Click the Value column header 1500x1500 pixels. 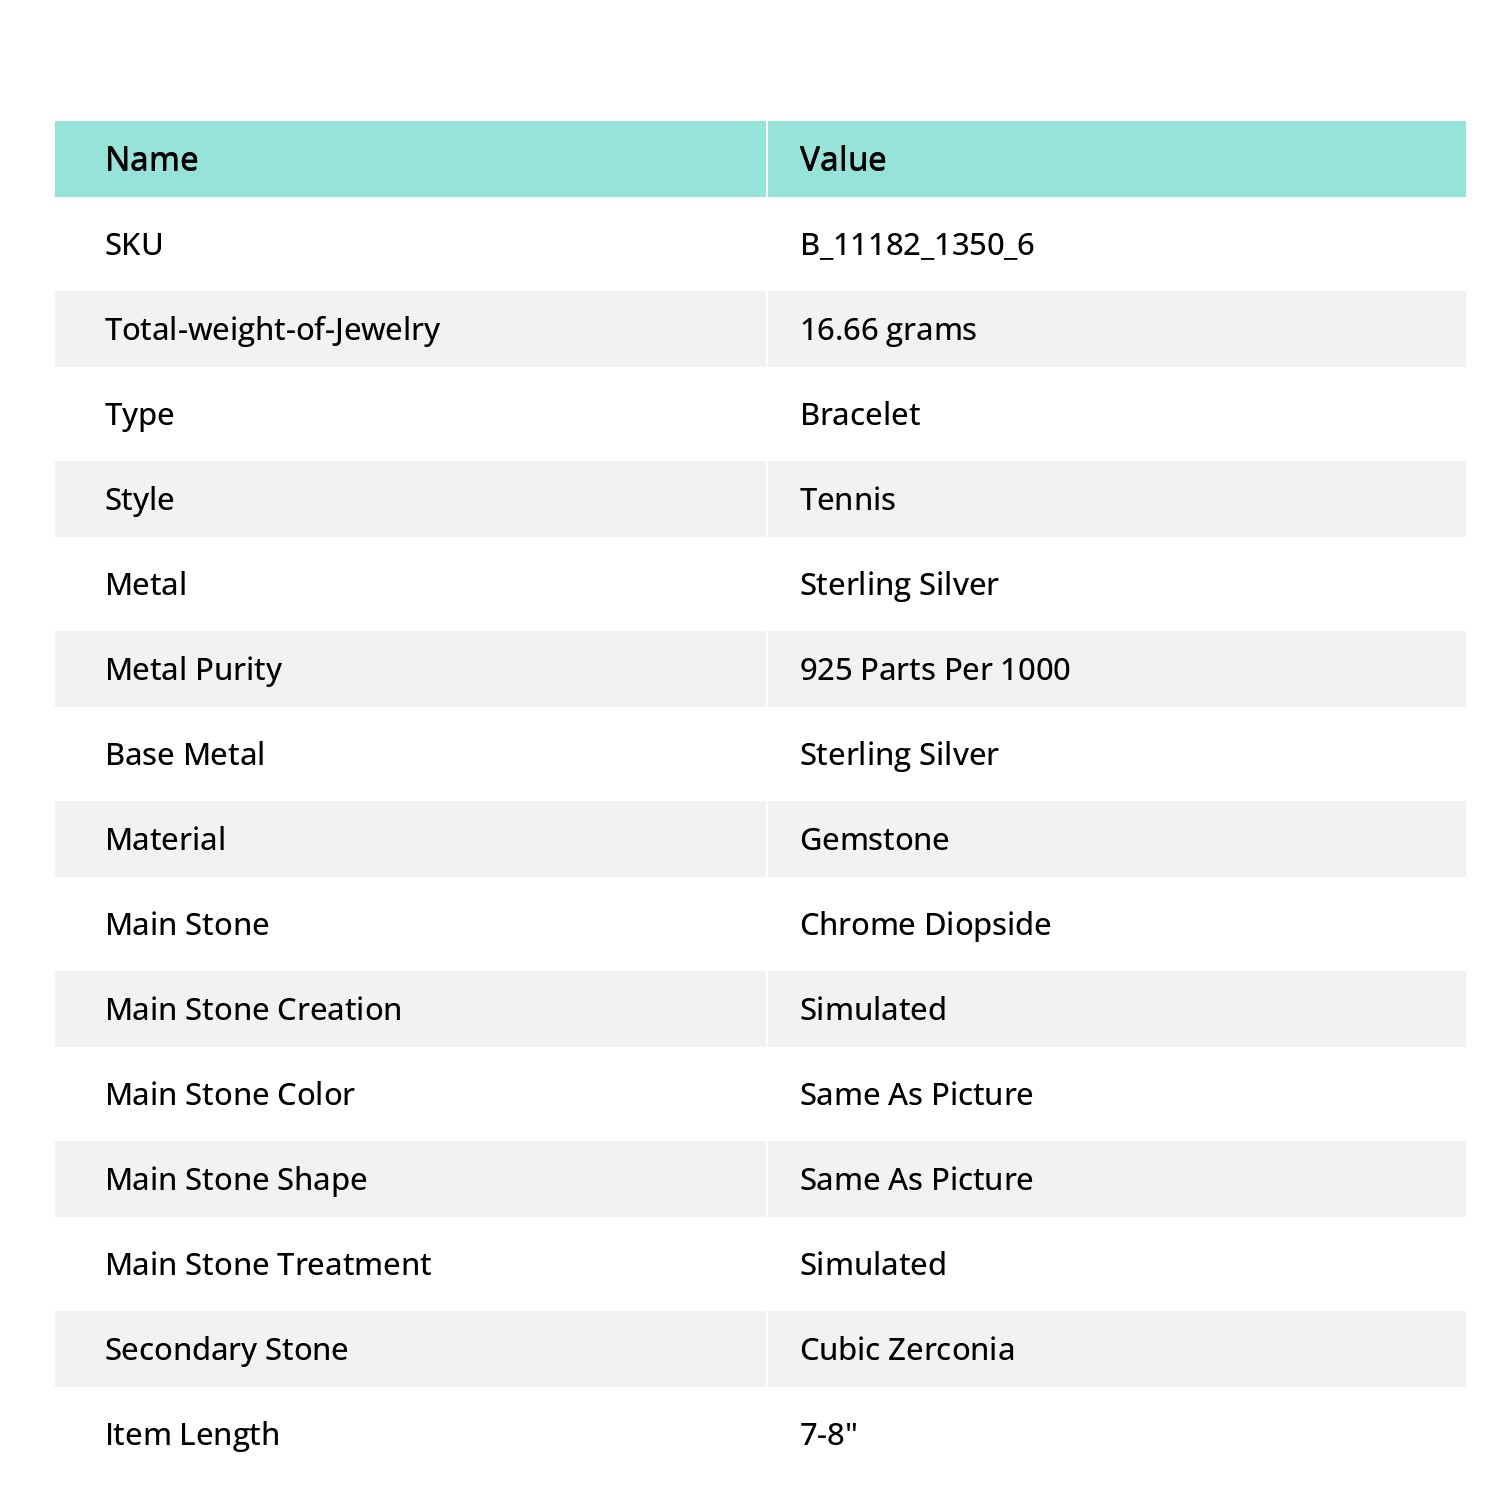(x=843, y=159)
